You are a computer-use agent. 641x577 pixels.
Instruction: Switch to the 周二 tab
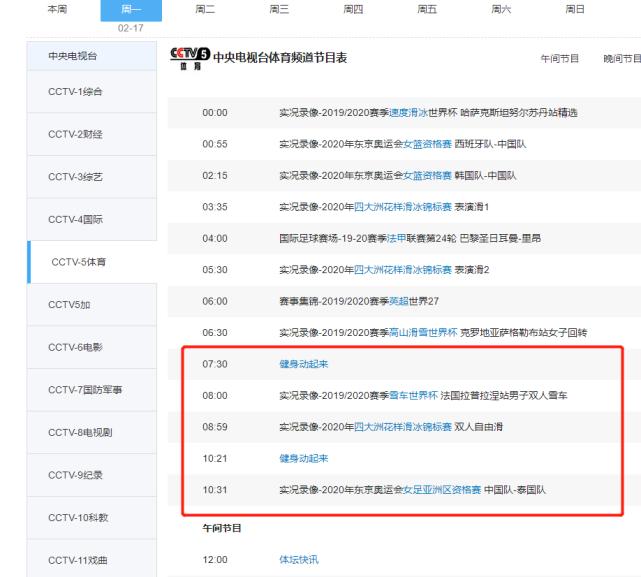[205, 9]
